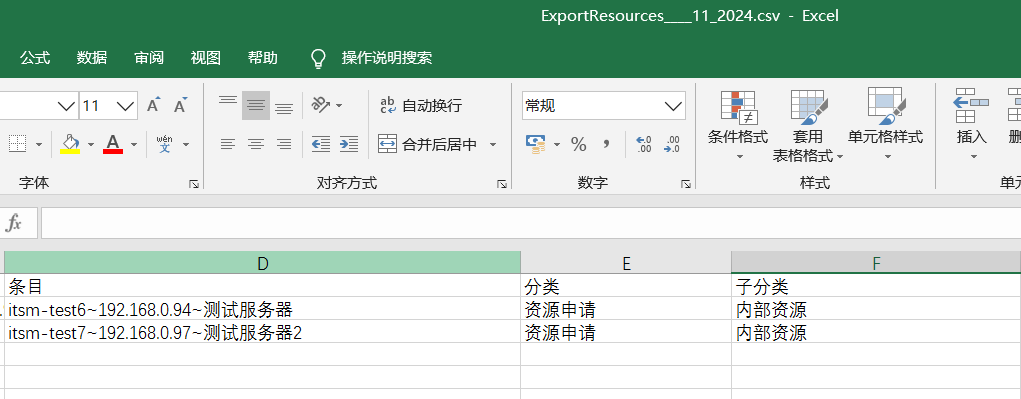Switch to the 数据 tab

[92, 58]
